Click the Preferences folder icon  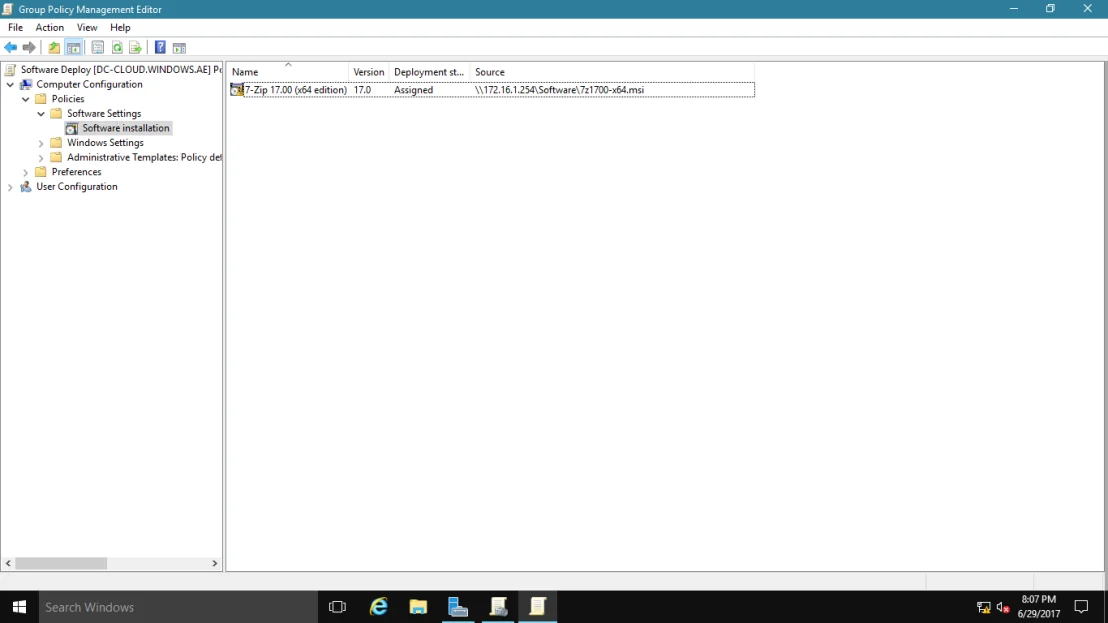click(41, 172)
